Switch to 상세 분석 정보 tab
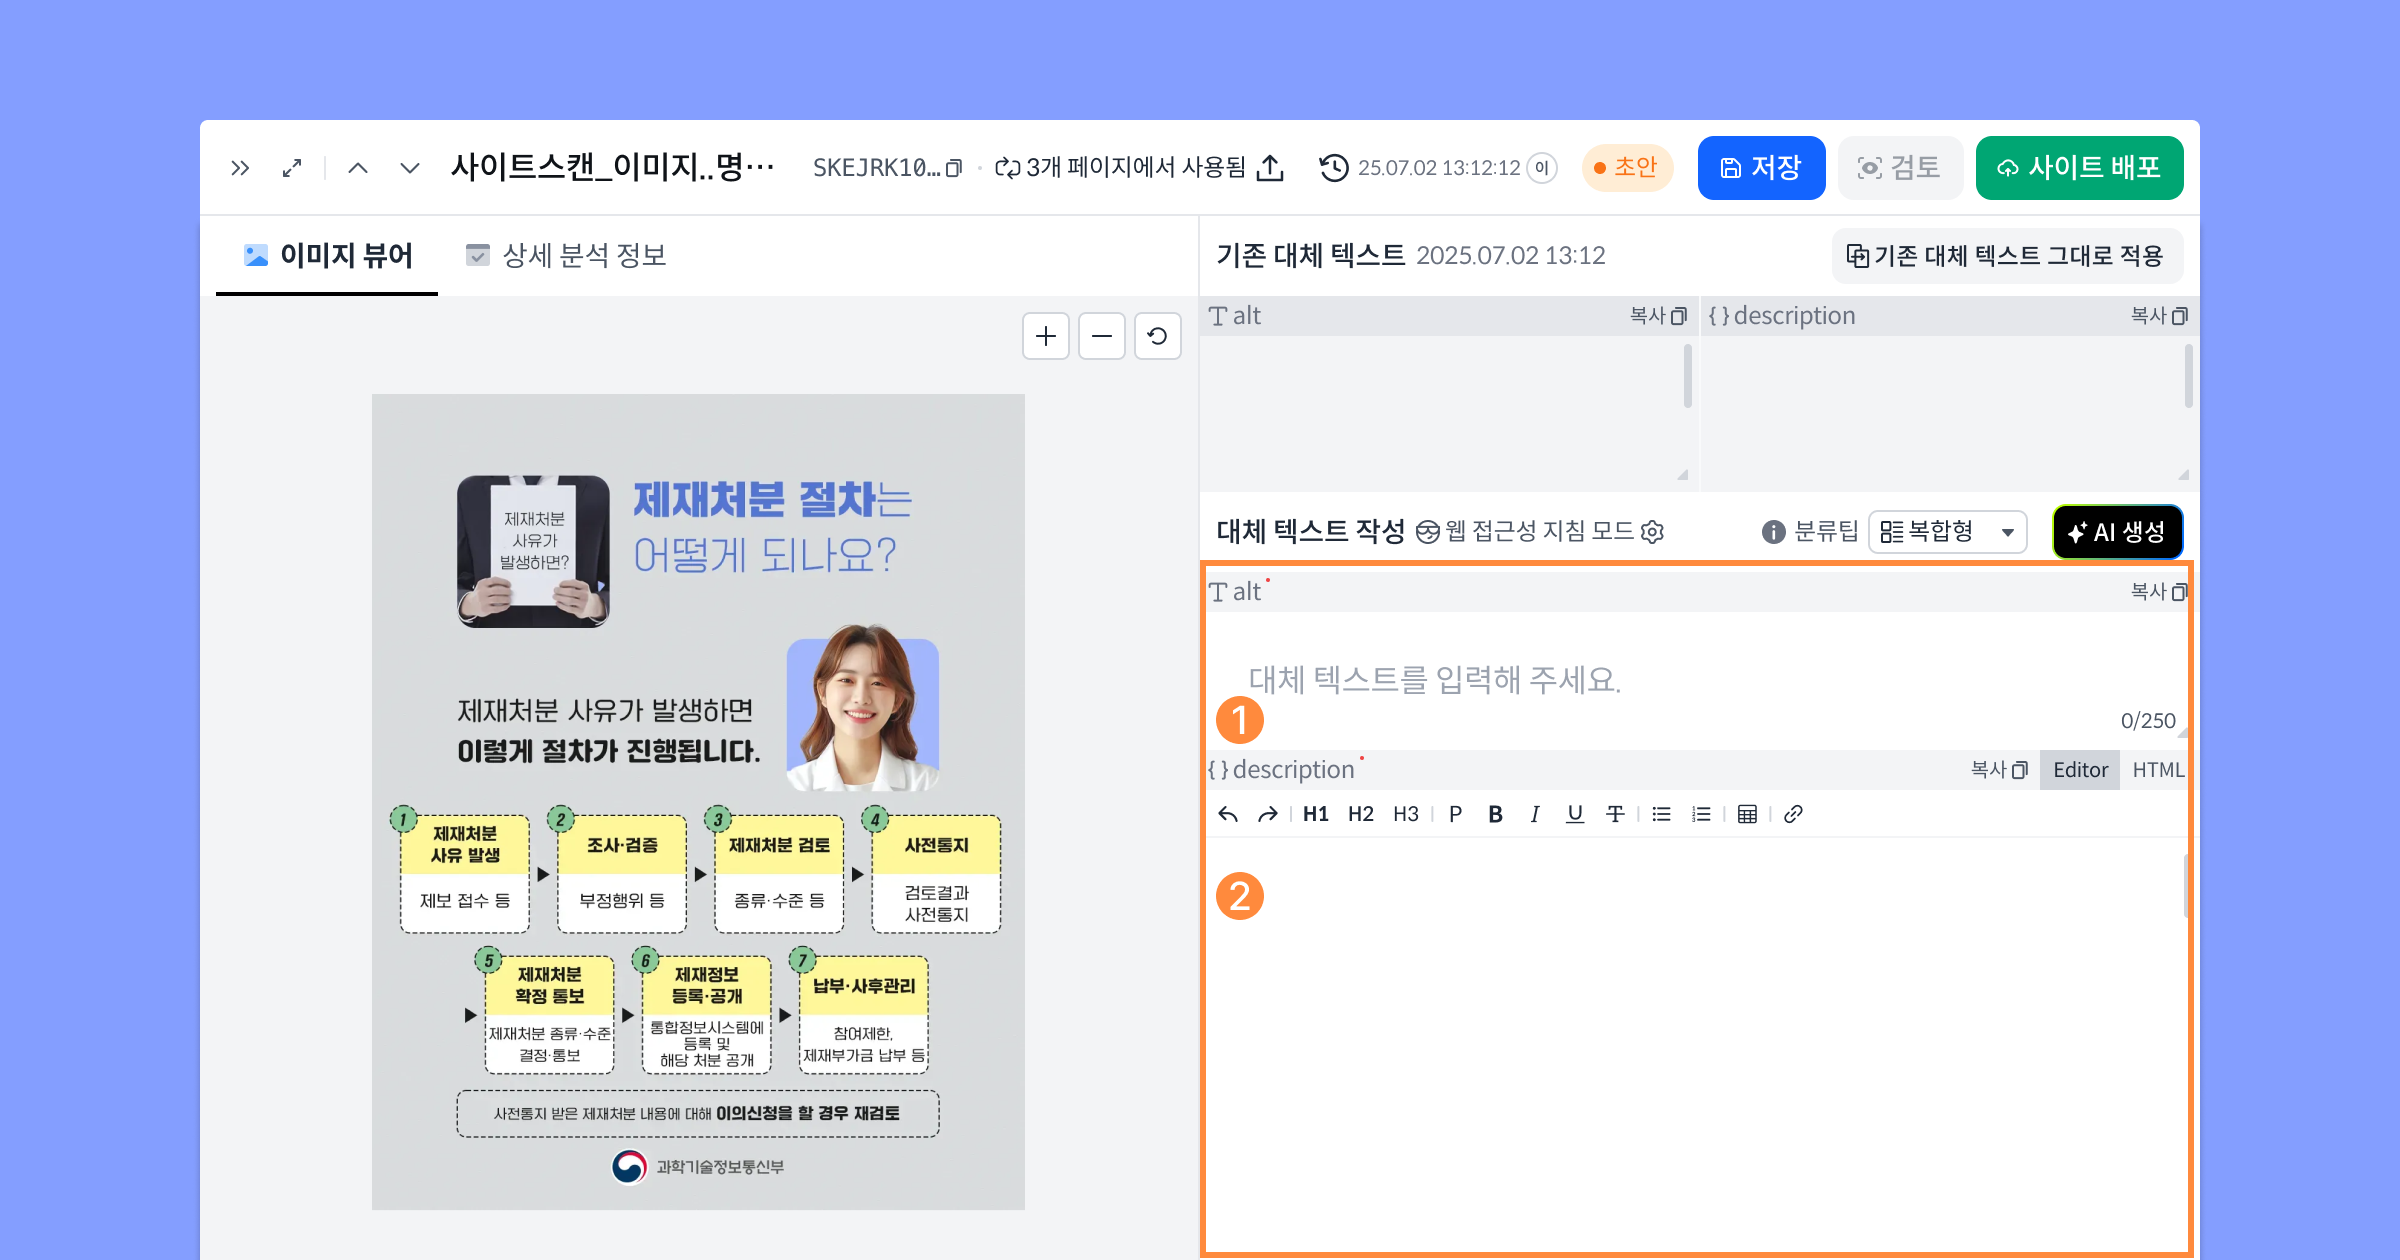Image resolution: width=2400 pixels, height=1260 pixels. pyautogui.click(x=566, y=256)
